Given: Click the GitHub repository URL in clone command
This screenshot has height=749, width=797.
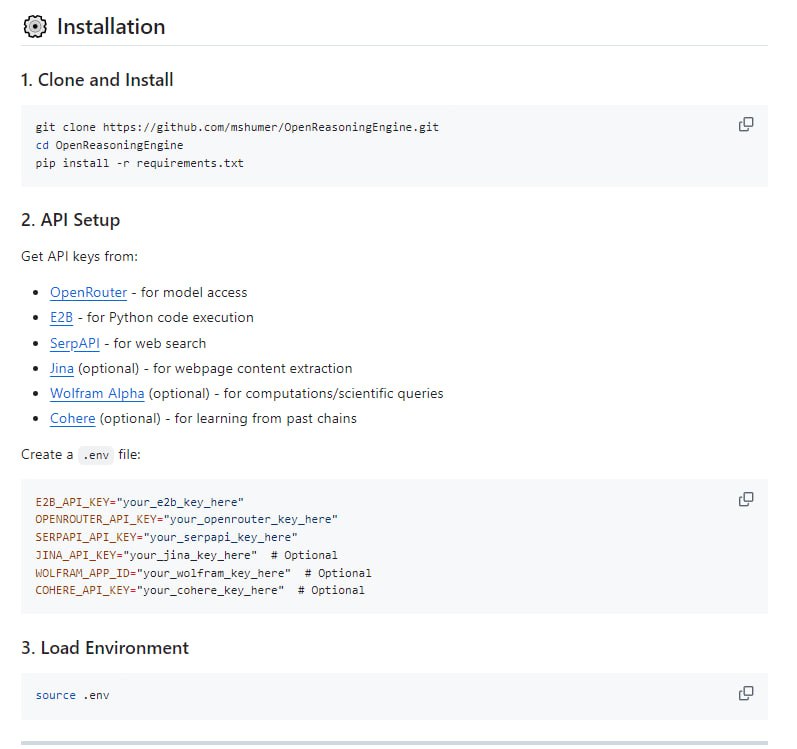Looking at the screenshot, I should [271, 128].
